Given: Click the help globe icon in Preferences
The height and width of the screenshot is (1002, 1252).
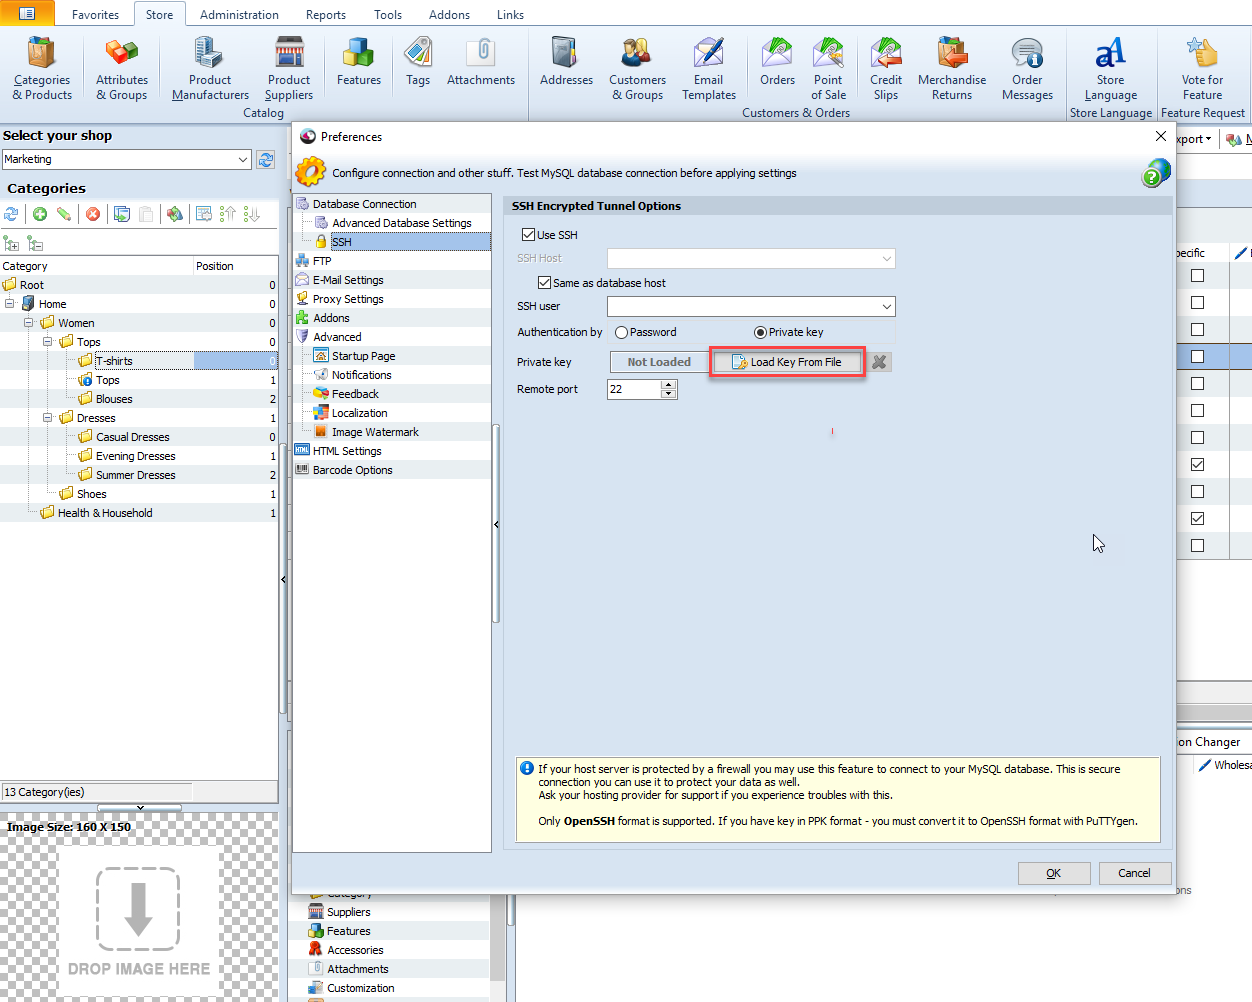Looking at the screenshot, I should pyautogui.click(x=1155, y=174).
